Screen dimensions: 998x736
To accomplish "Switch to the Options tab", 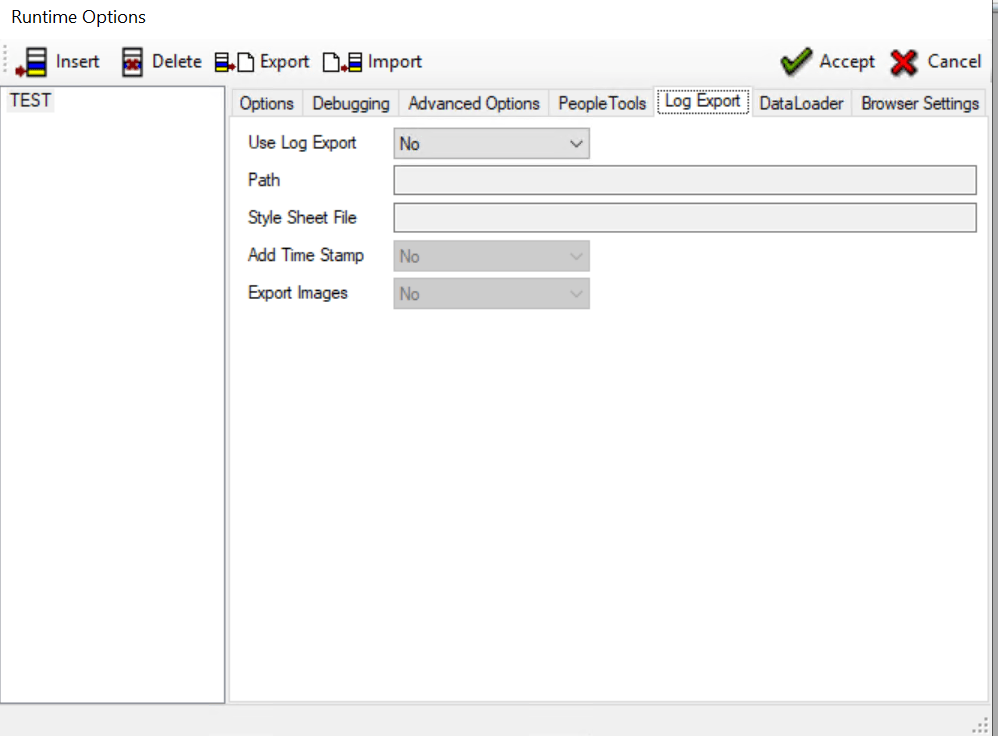I will tap(266, 102).
